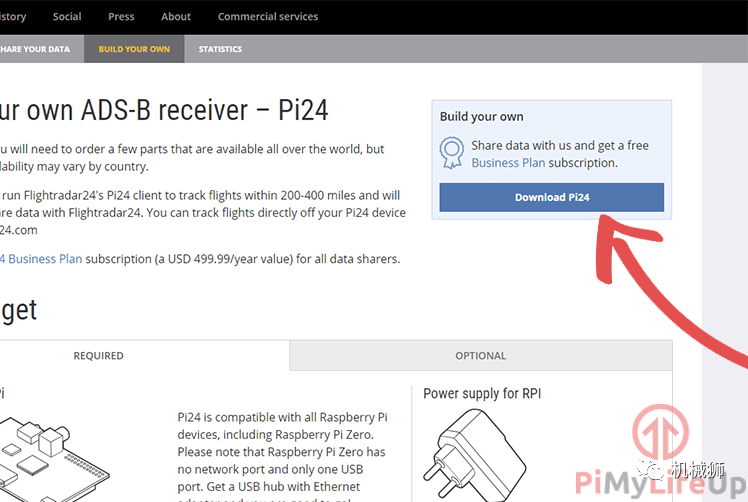
Task: Open Commercial services in top navigation
Action: click(268, 17)
